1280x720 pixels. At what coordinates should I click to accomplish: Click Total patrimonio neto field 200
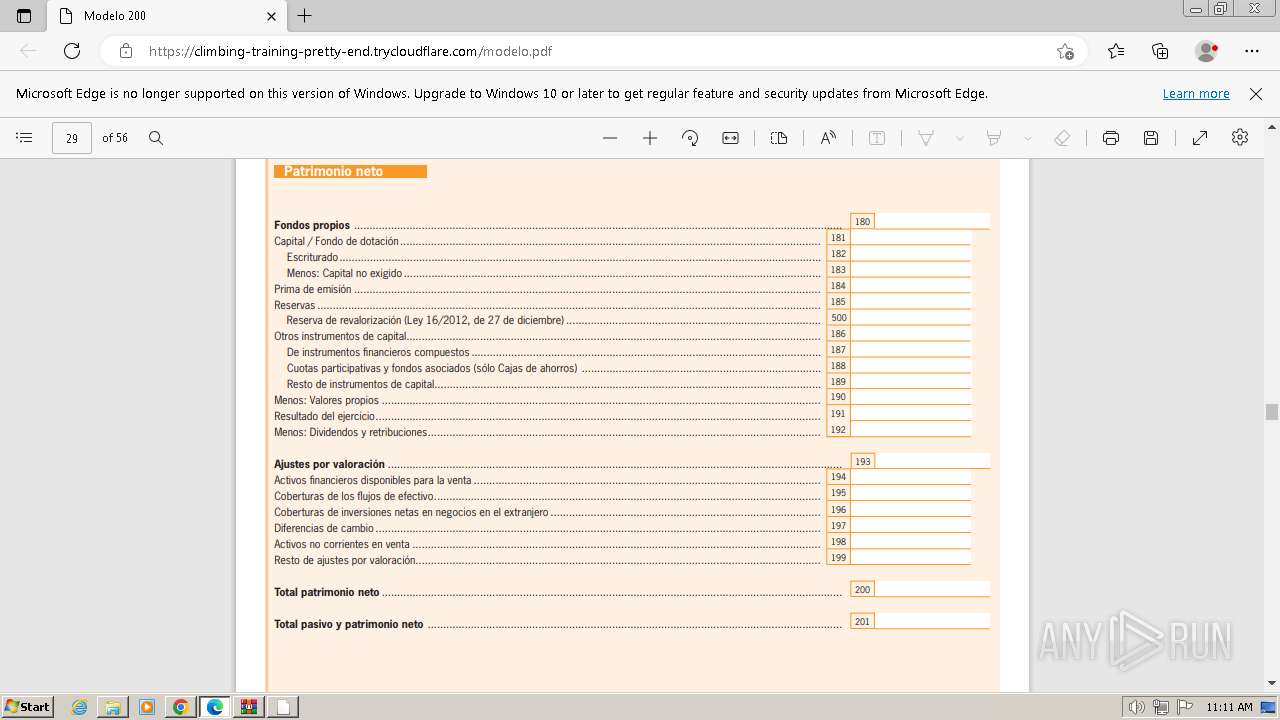932,590
